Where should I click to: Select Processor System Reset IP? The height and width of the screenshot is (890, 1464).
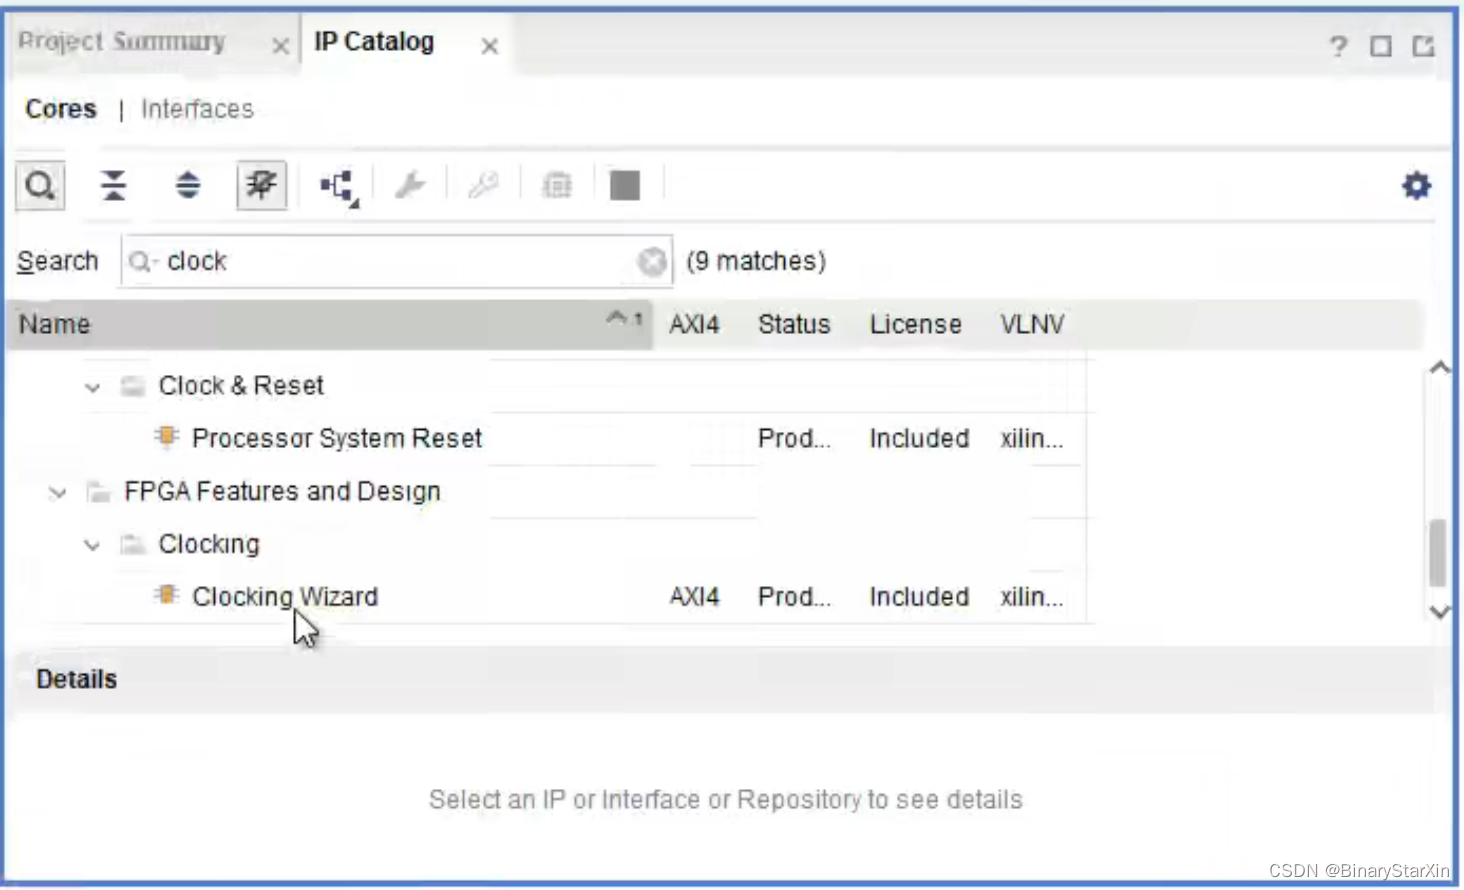point(337,438)
